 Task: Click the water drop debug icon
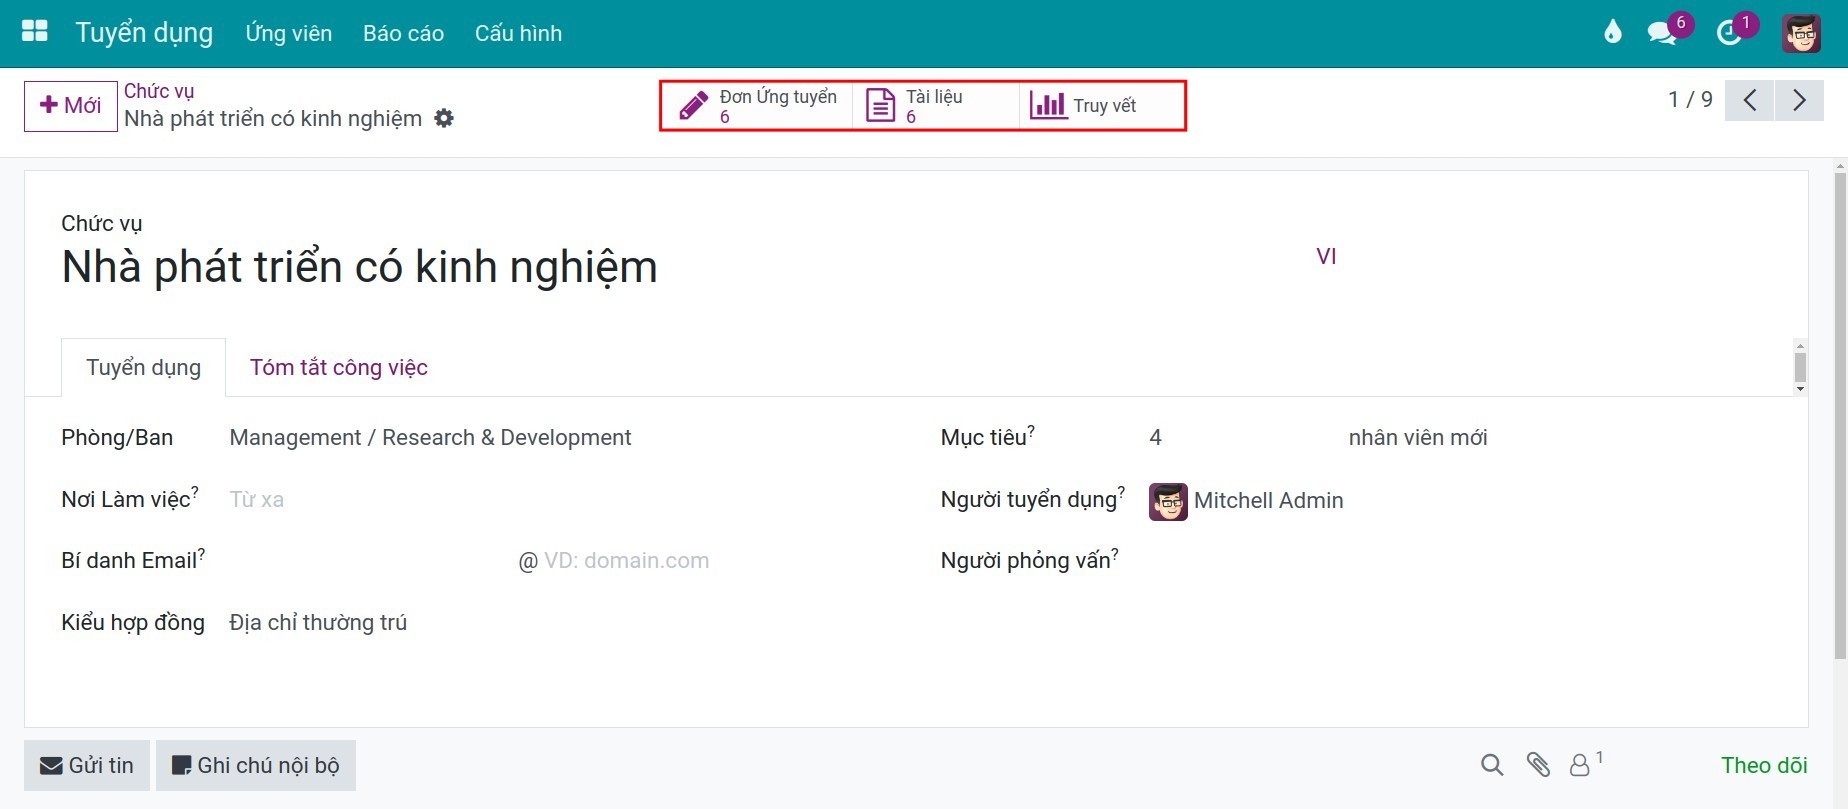1612,33
